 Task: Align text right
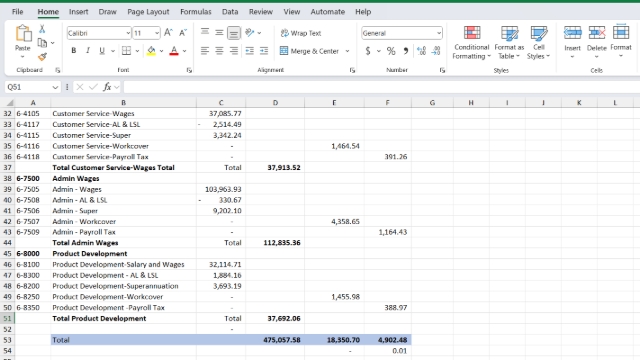pos(234,51)
